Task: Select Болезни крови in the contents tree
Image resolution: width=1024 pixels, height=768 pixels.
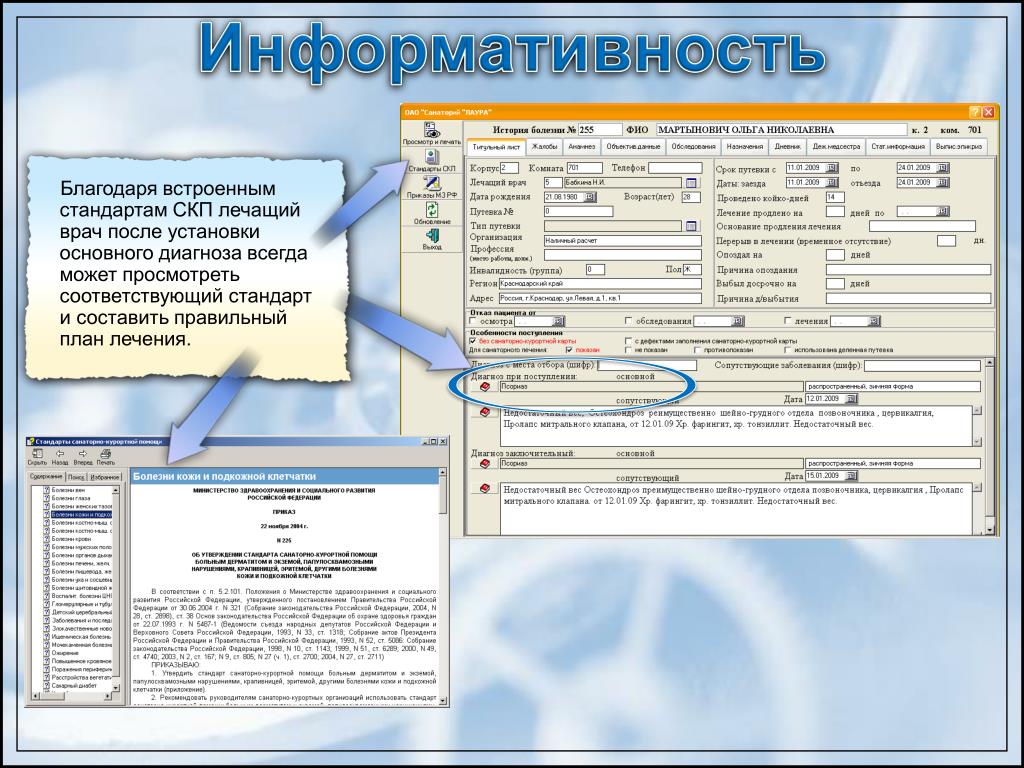Action: (71, 539)
